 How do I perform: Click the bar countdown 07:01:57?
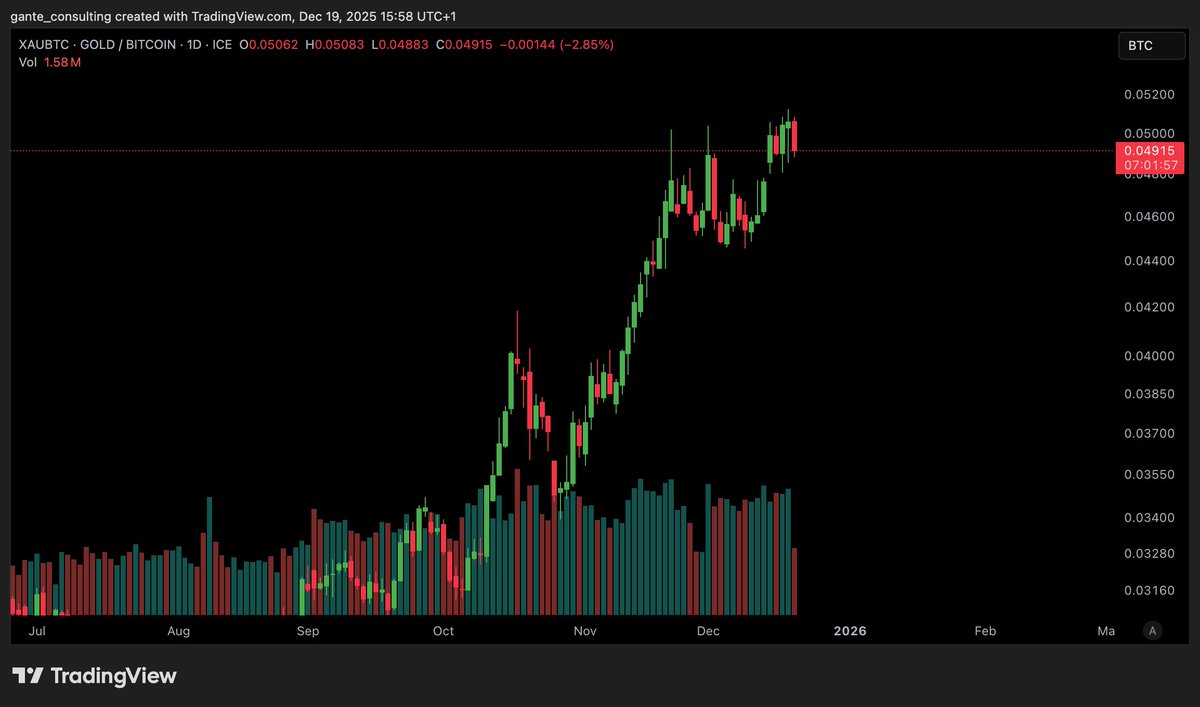click(1149, 165)
